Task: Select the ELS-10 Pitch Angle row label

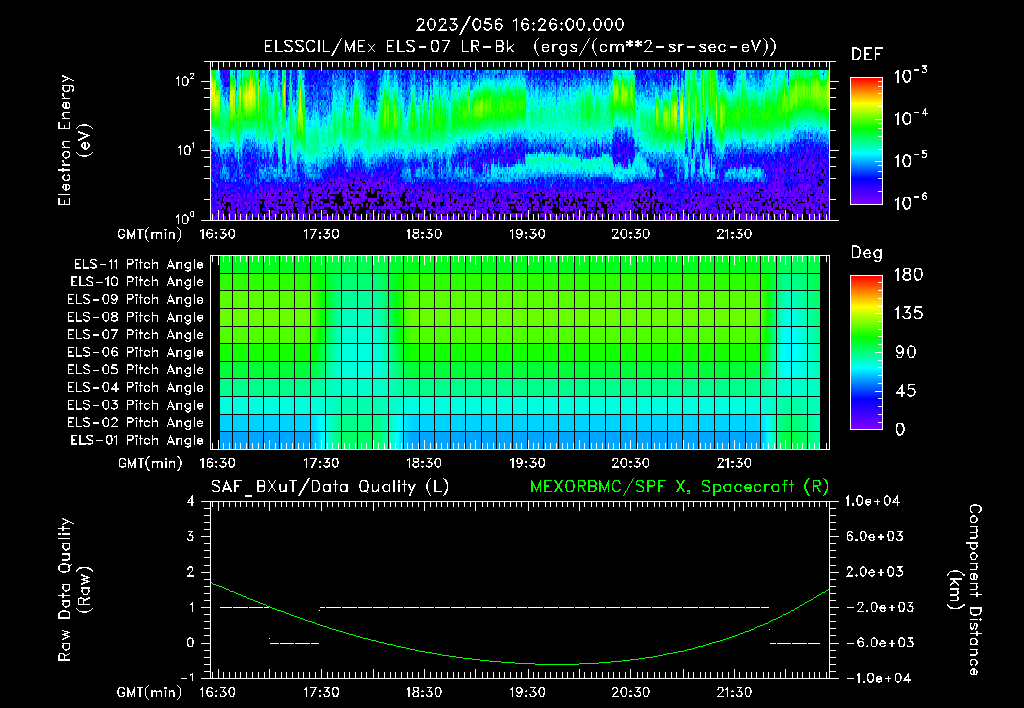Action: (137, 282)
